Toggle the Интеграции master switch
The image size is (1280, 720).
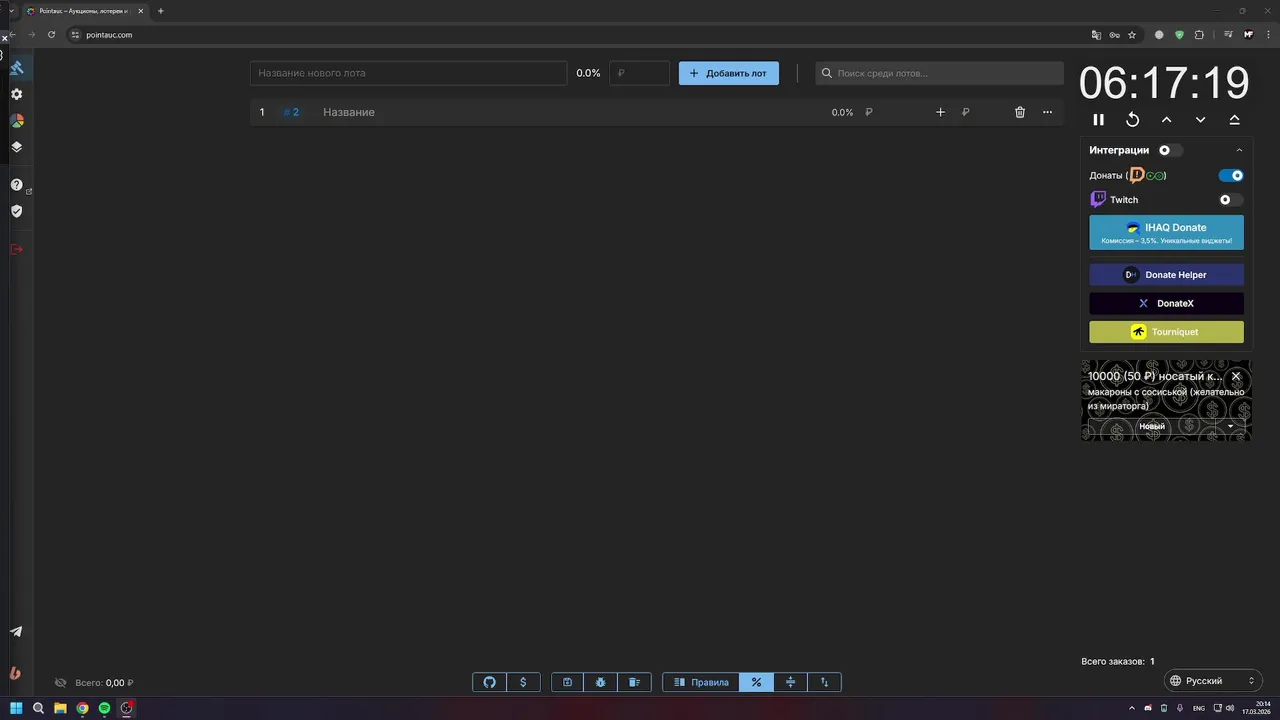(1170, 150)
